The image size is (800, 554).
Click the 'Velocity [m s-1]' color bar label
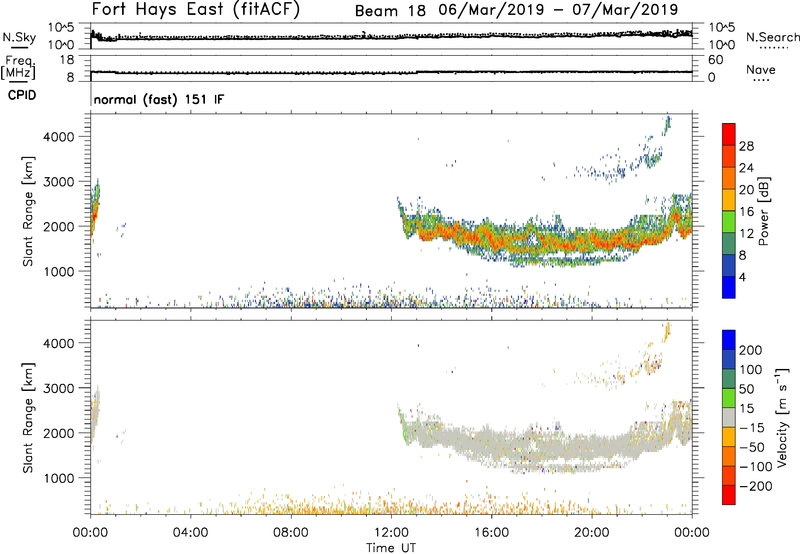click(x=782, y=417)
